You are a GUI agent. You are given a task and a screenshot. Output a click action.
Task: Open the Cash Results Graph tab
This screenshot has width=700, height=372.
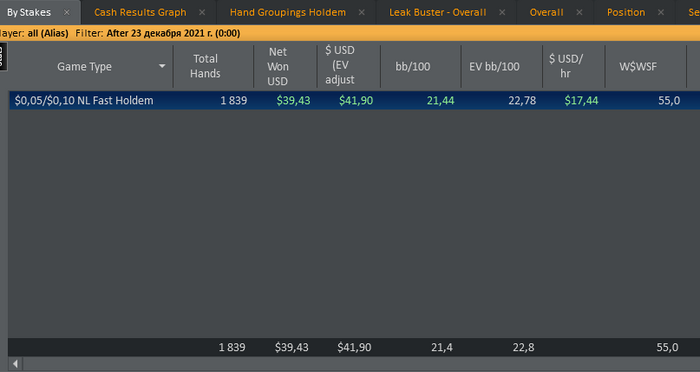pos(140,13)
